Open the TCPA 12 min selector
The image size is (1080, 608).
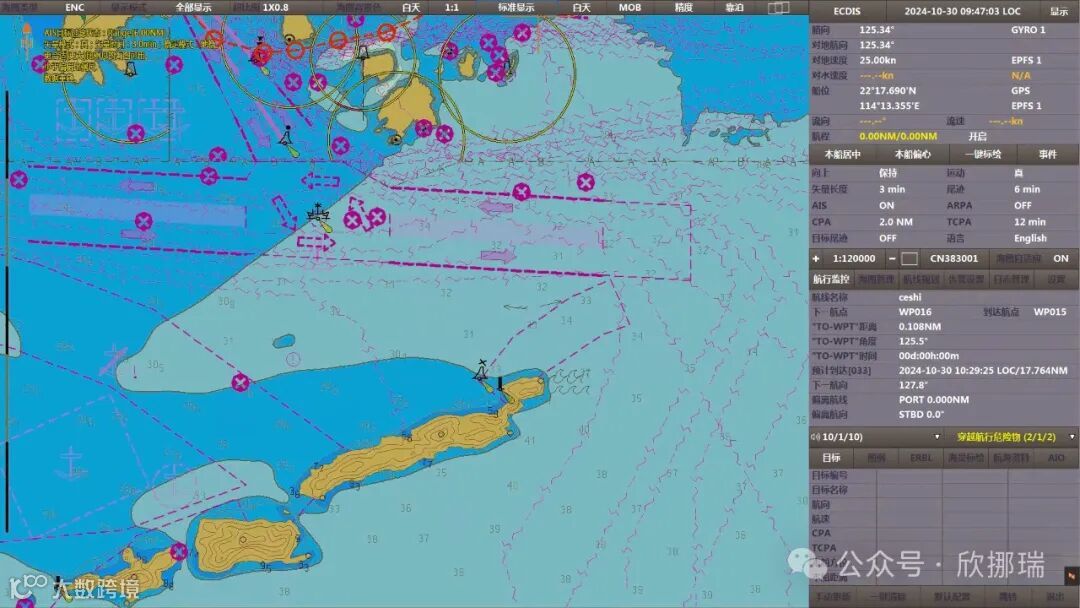[1029, 222]
